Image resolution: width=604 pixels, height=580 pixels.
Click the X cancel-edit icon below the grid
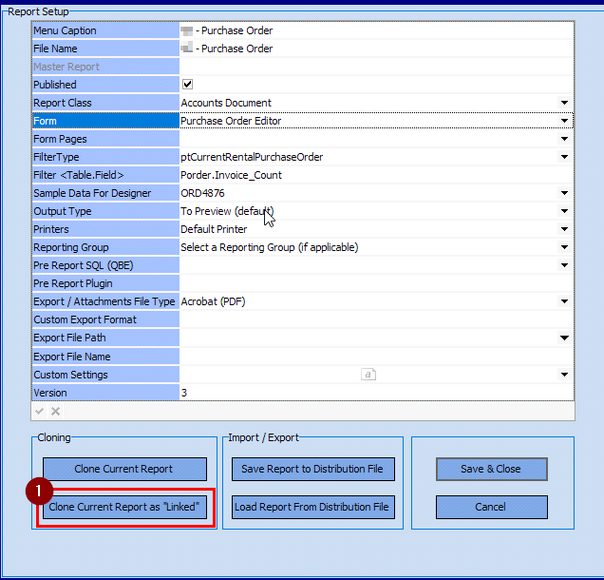(56, 411)
